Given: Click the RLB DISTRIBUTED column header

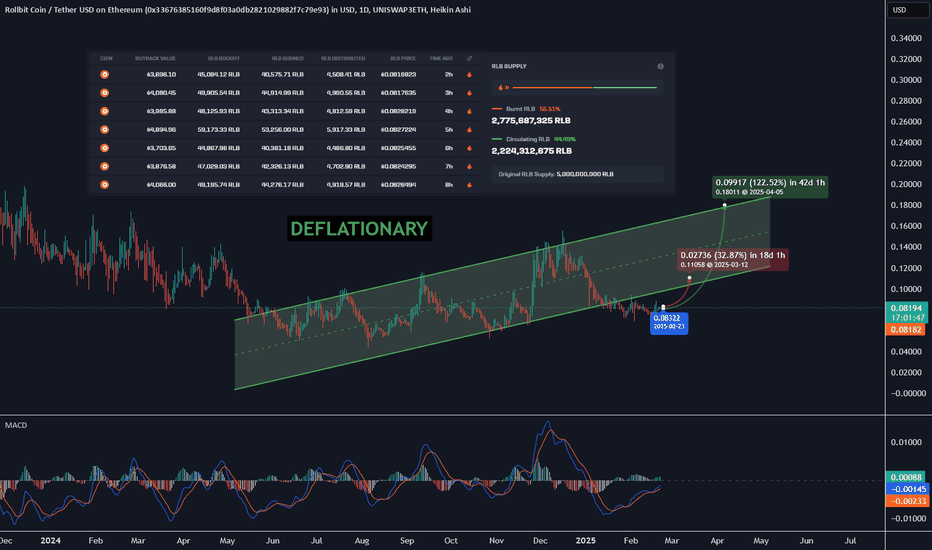Looking at the screenshot, I should pyautogui.click(x=343, y=58).
